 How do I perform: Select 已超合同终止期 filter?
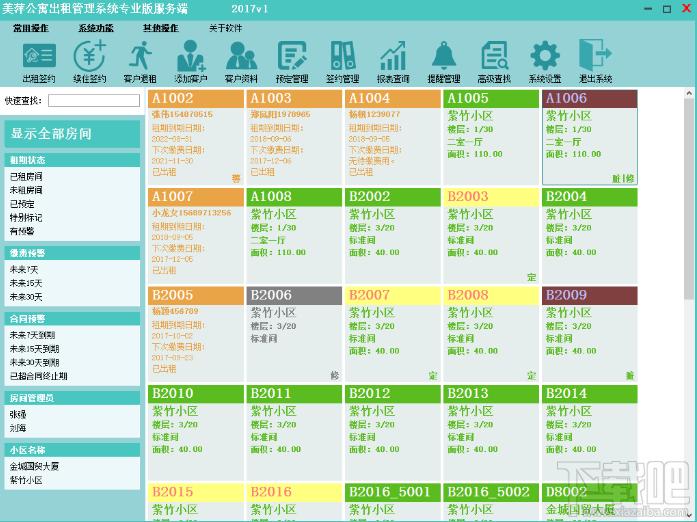coord(39,376)
